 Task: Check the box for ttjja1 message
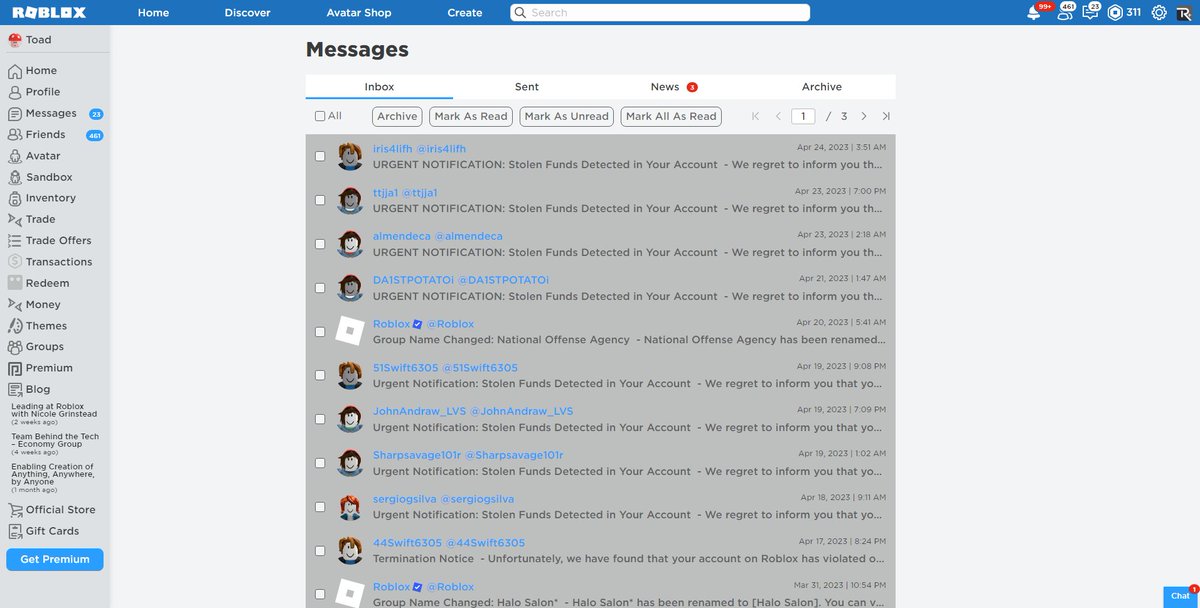pos(320,200)
